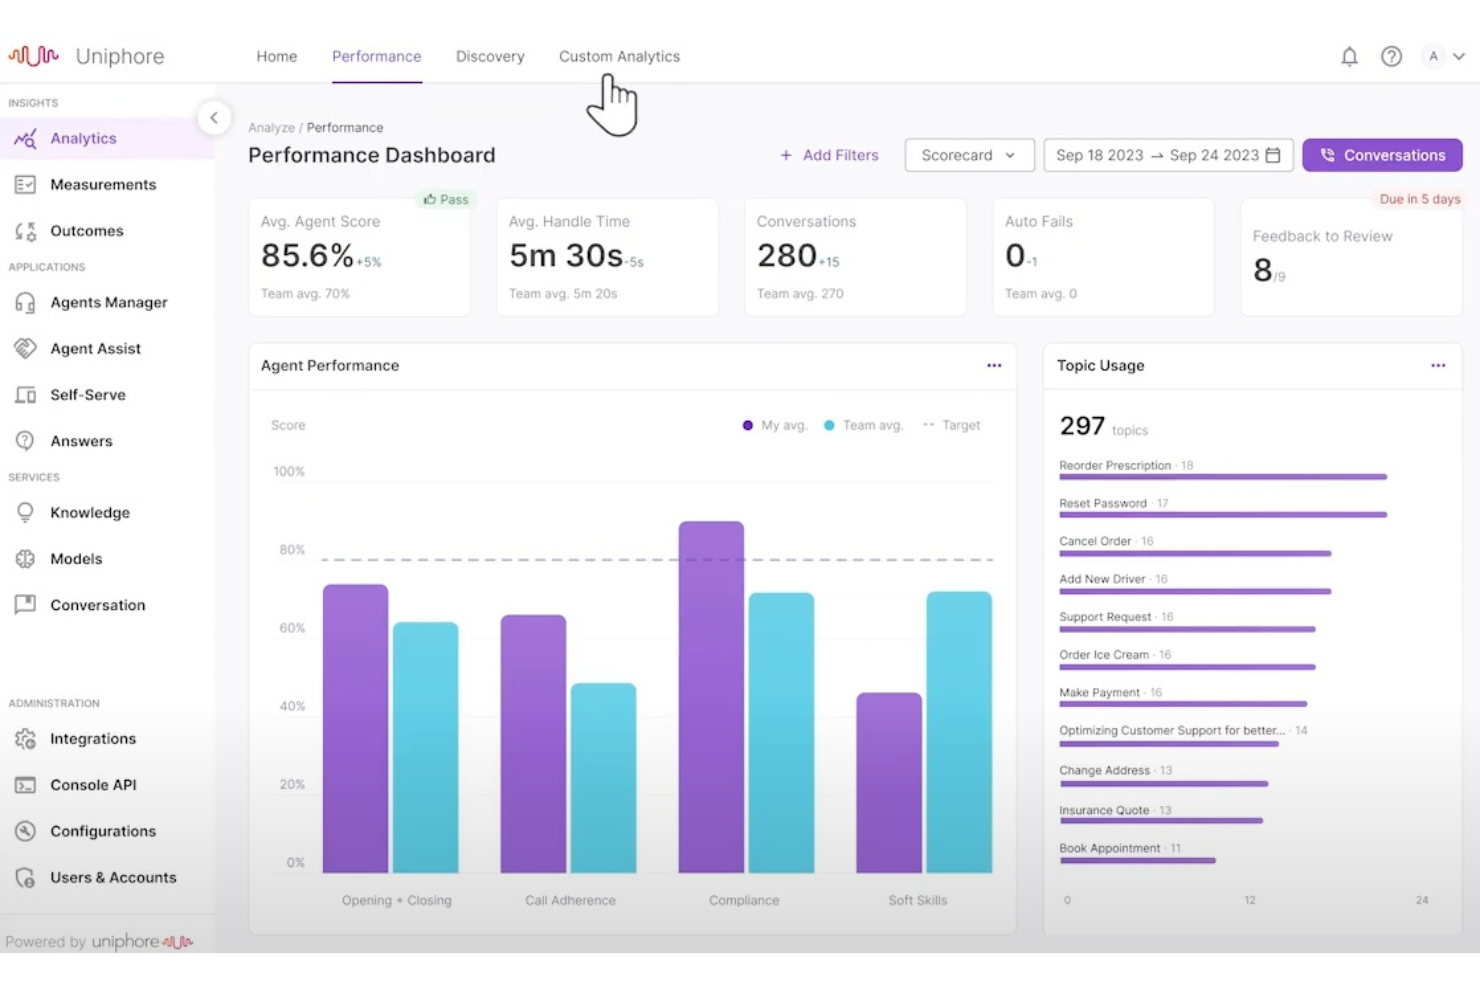
Task: Select the Self-Serve panel icon
Action: click(24, 394)
